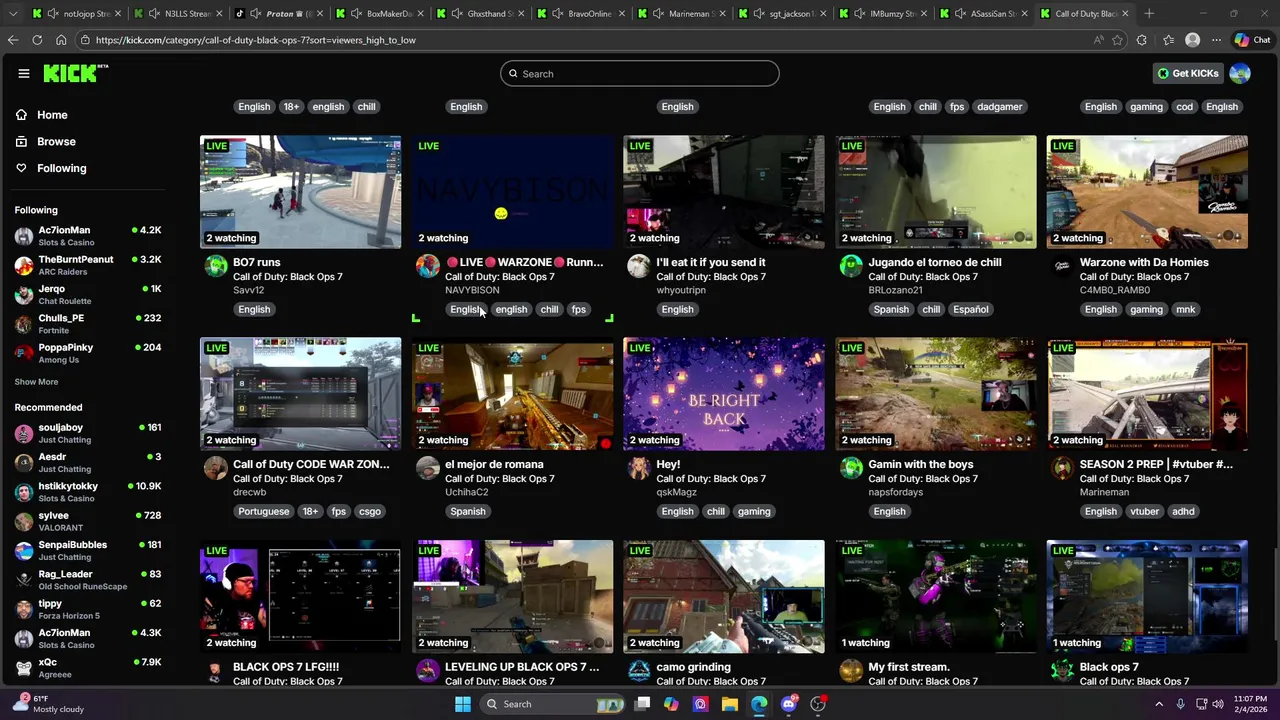Click whyoutripn channel avatar
The image size is (1280, 720).
point(638,266)
